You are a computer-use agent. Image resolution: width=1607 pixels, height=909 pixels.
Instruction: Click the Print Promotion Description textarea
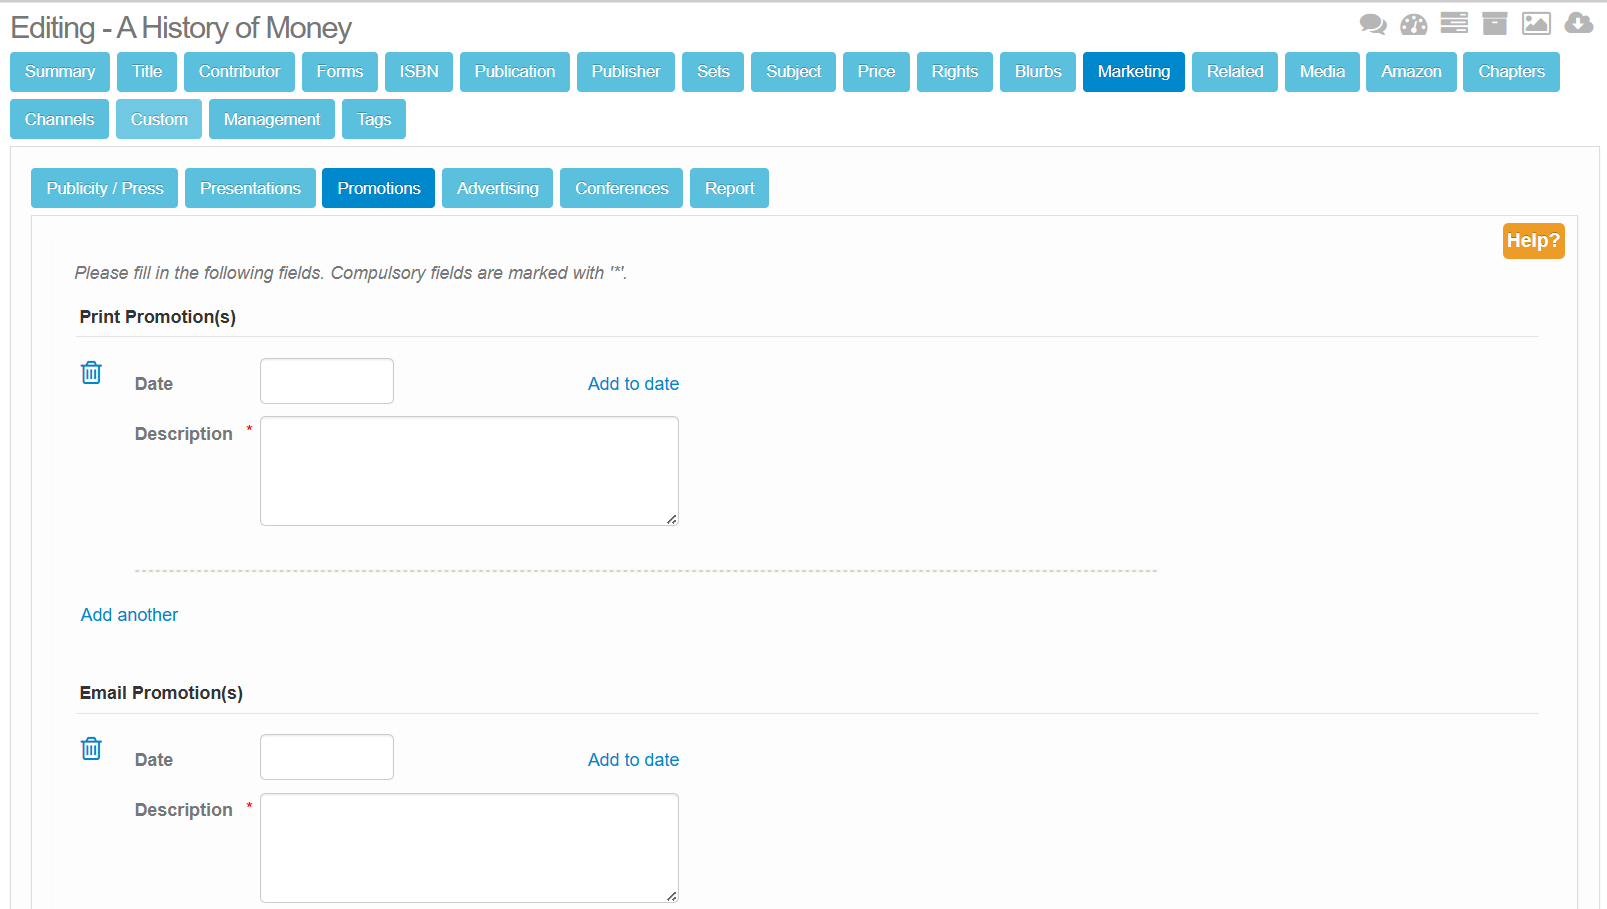[469, 471]
